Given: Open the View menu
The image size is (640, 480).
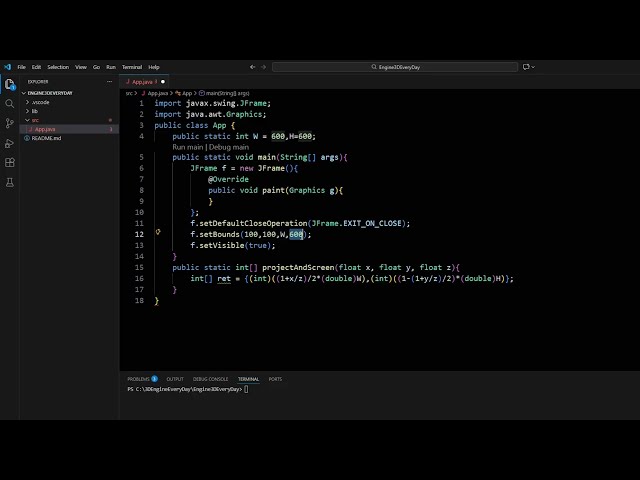Looking at the screenshot, I should (x=81, y=67).
